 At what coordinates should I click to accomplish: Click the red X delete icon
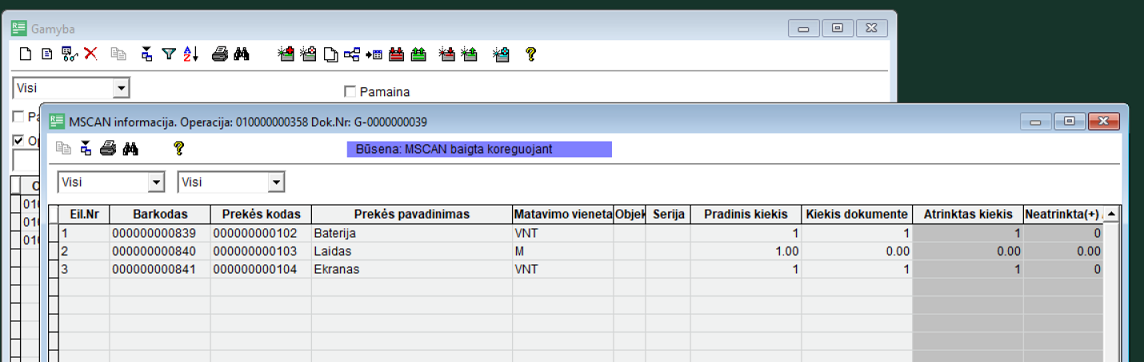pyautogui.click(x=90, y=53)
